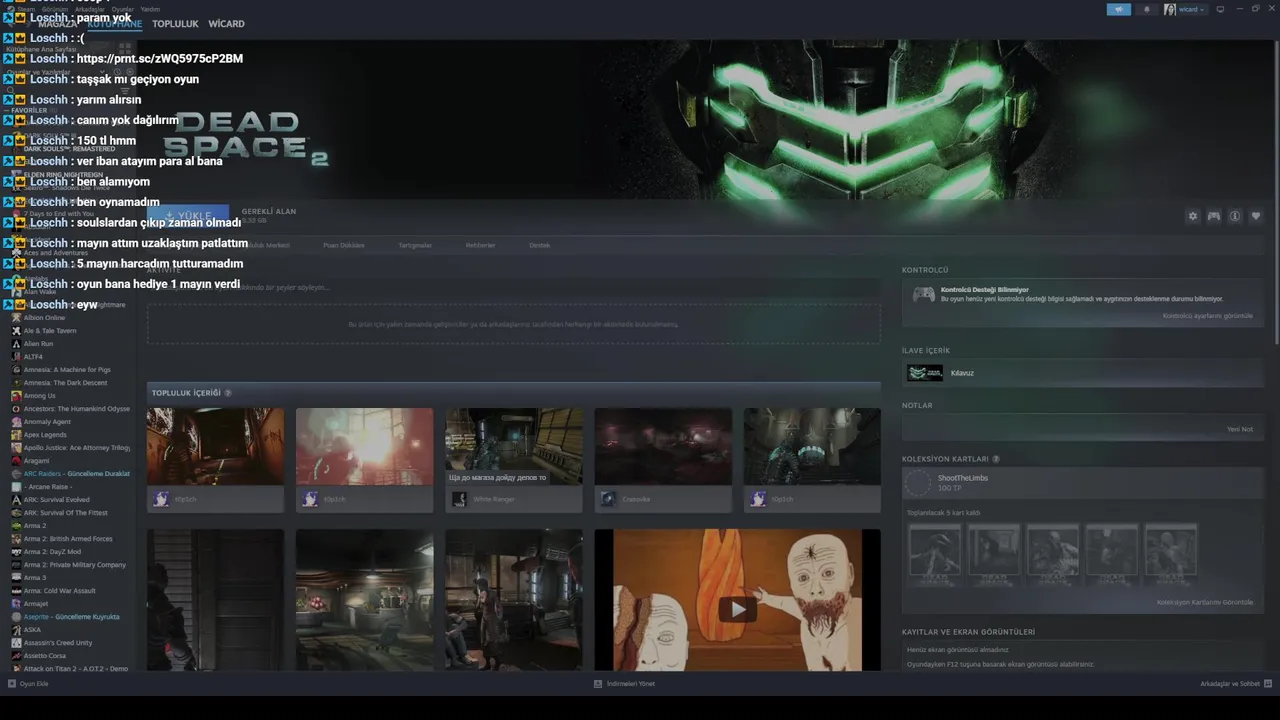Click the wicard profile avatar
This screenshot has height=720, width=1280.
(1170, 9)
